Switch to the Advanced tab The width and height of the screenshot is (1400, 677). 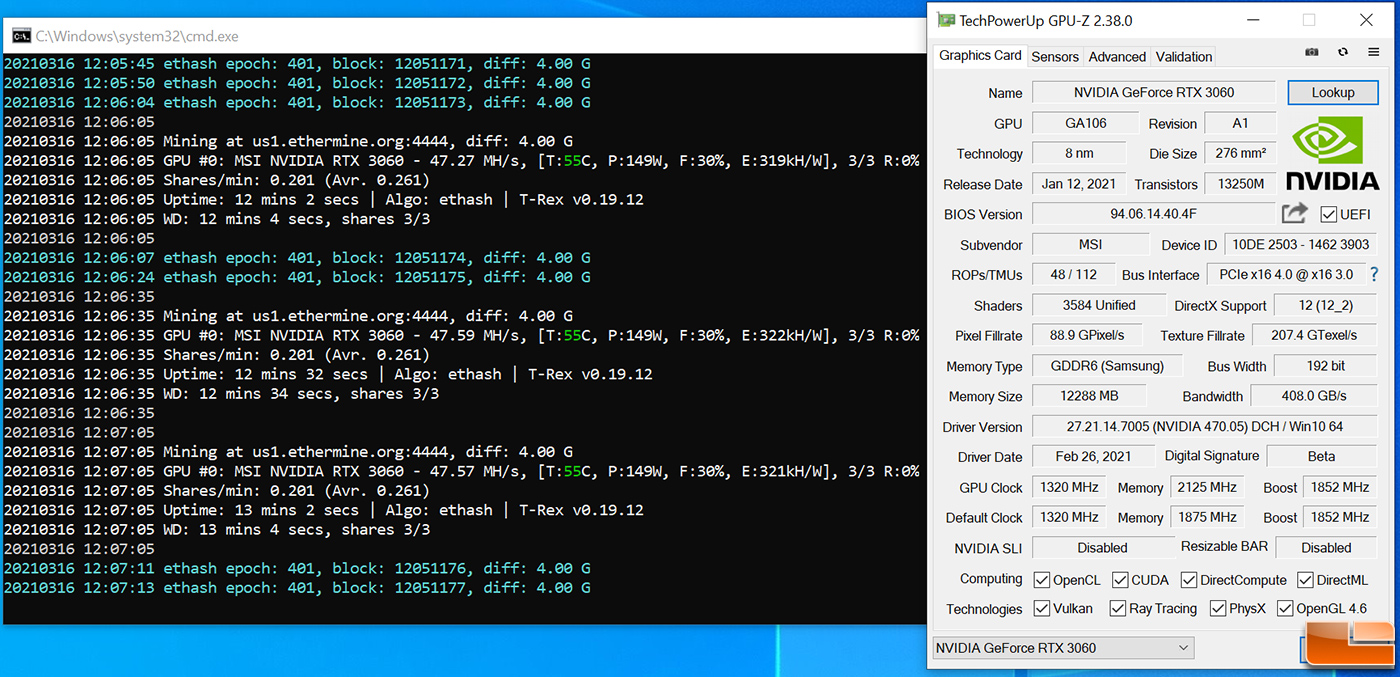(1117, 57)
